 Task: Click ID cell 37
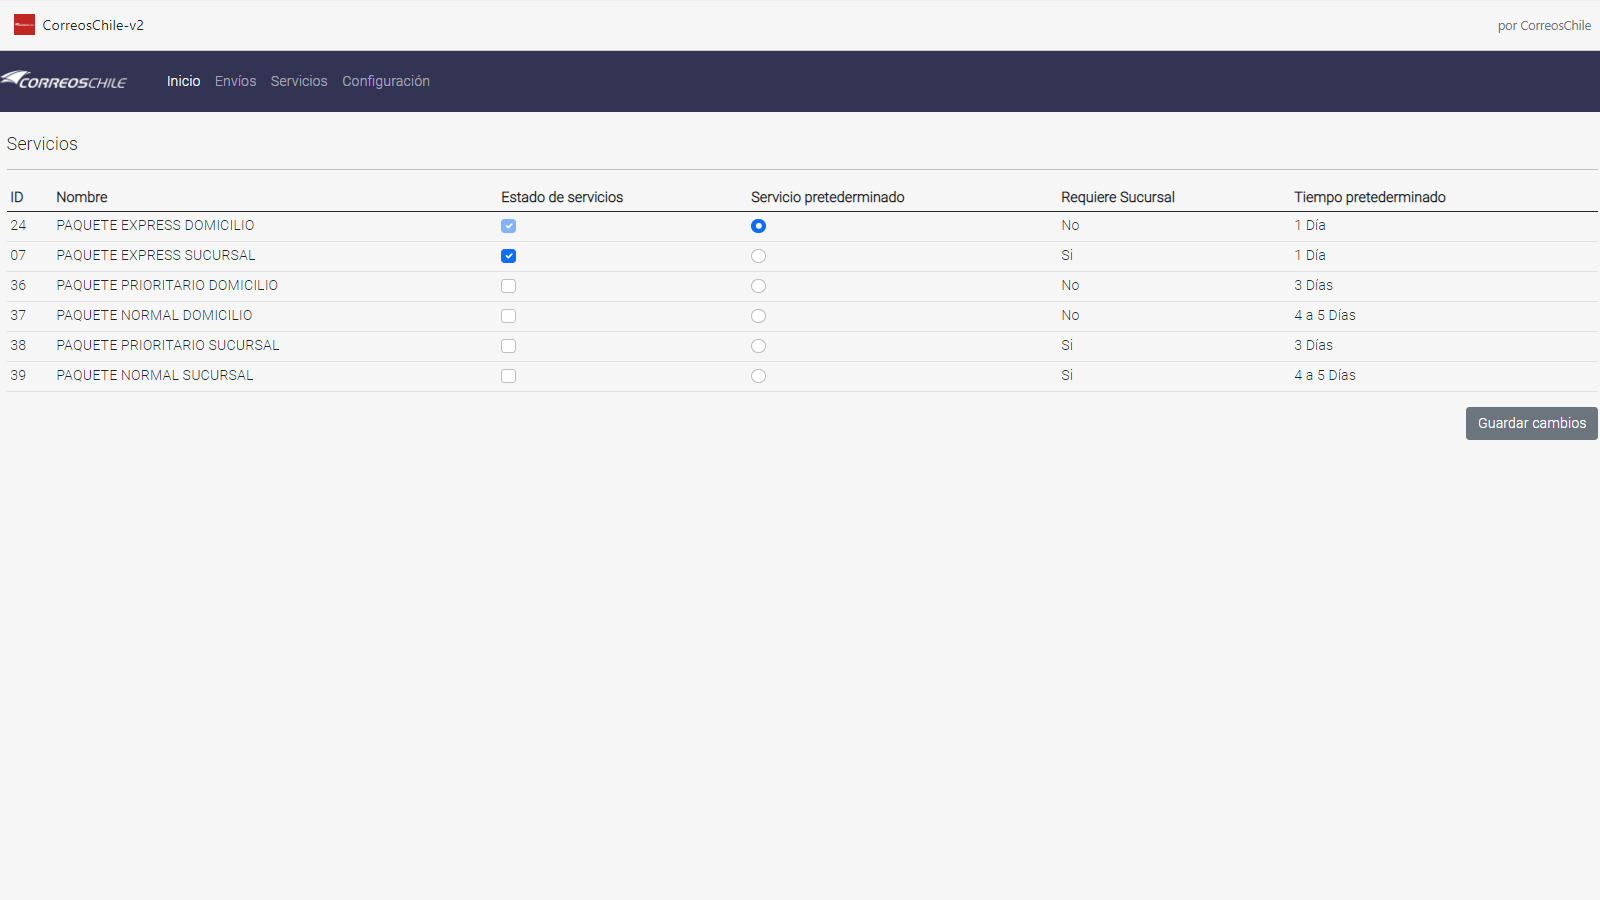[x=18, y=315]
